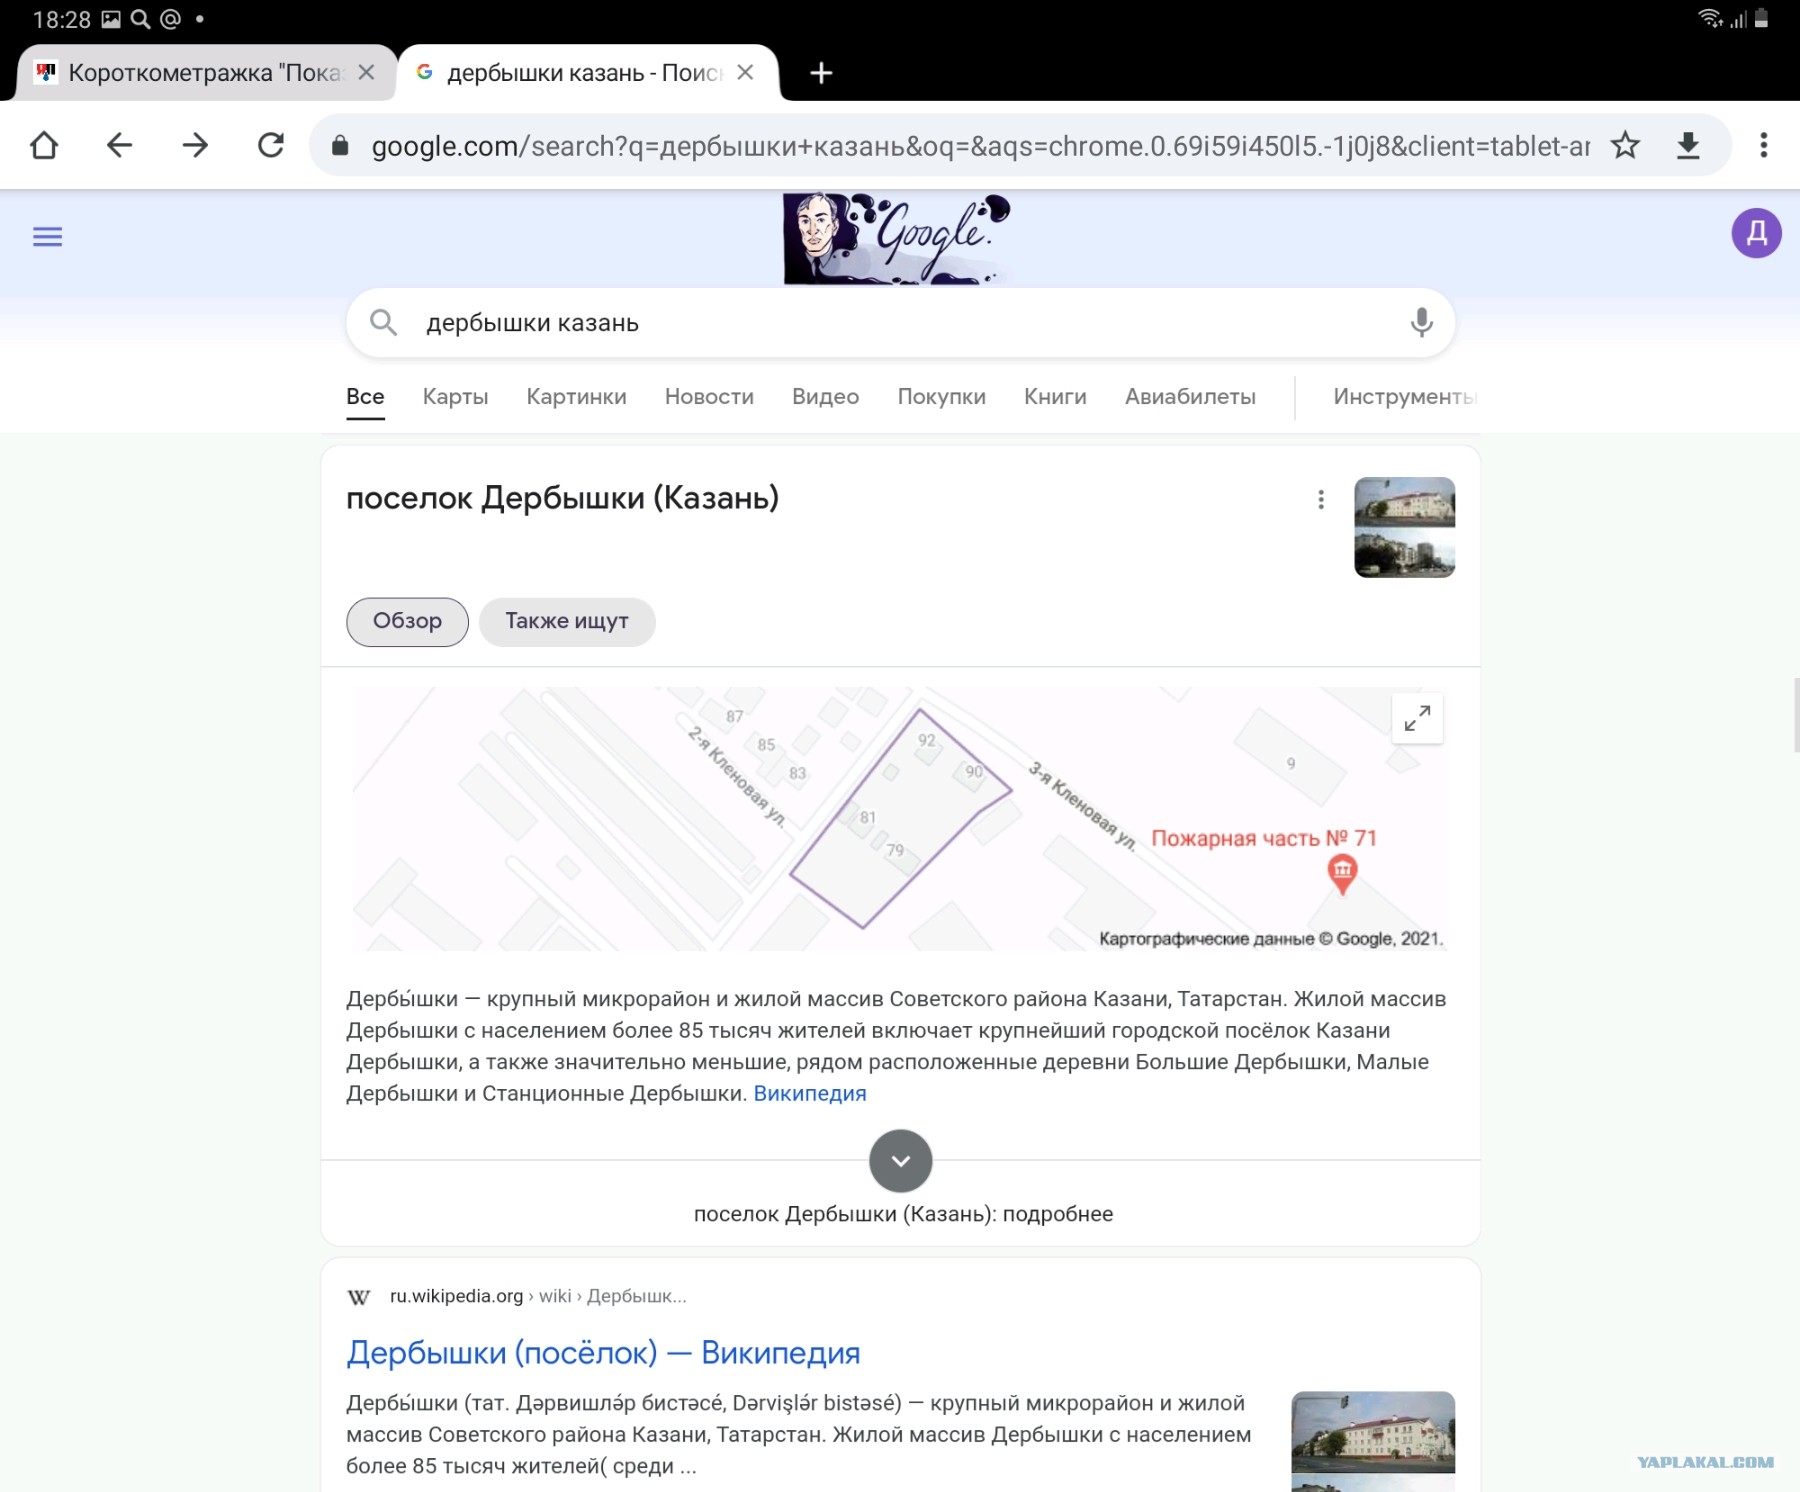This screenshot has height=1492, width=1800.
Task: Close the Короткометражка tab
Action: 366,72
